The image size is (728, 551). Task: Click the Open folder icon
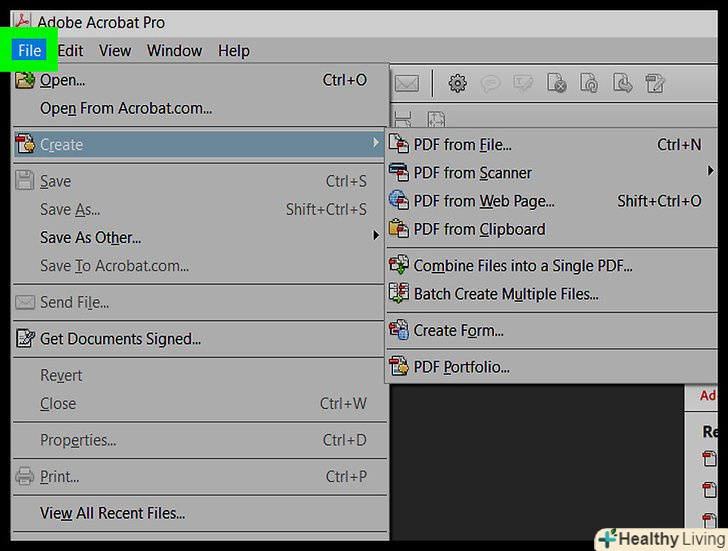[25, 80]
